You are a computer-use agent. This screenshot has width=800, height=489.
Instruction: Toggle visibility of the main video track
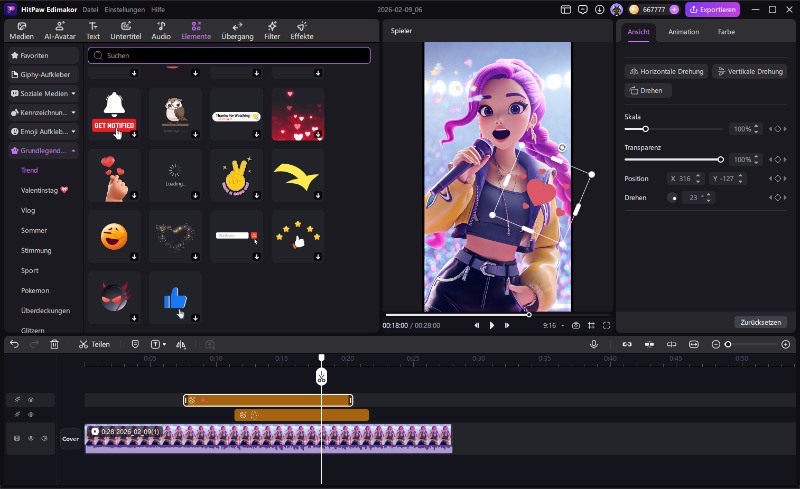30,438
